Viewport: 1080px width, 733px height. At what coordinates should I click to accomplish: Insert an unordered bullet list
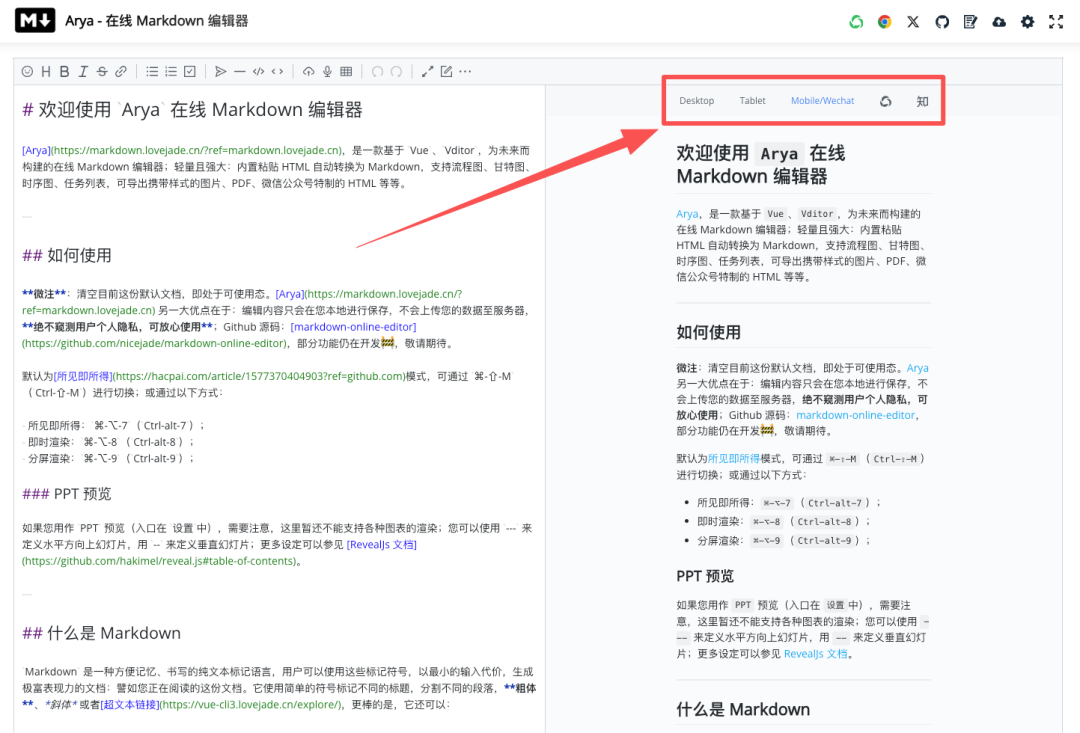click(x=152, y=72)
